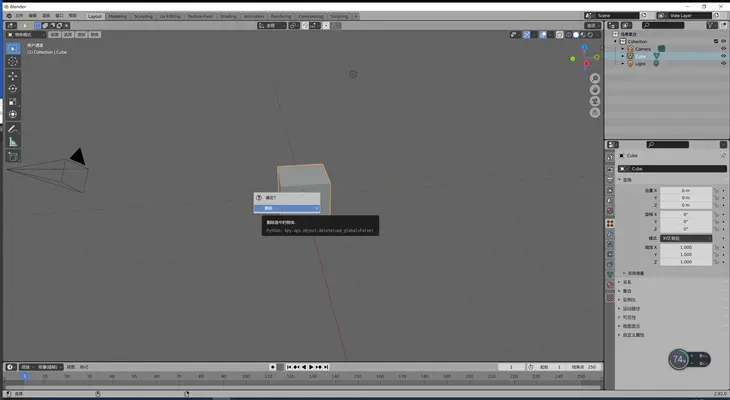Switch to the Modeling workspace tab

[x=118, y=16]
